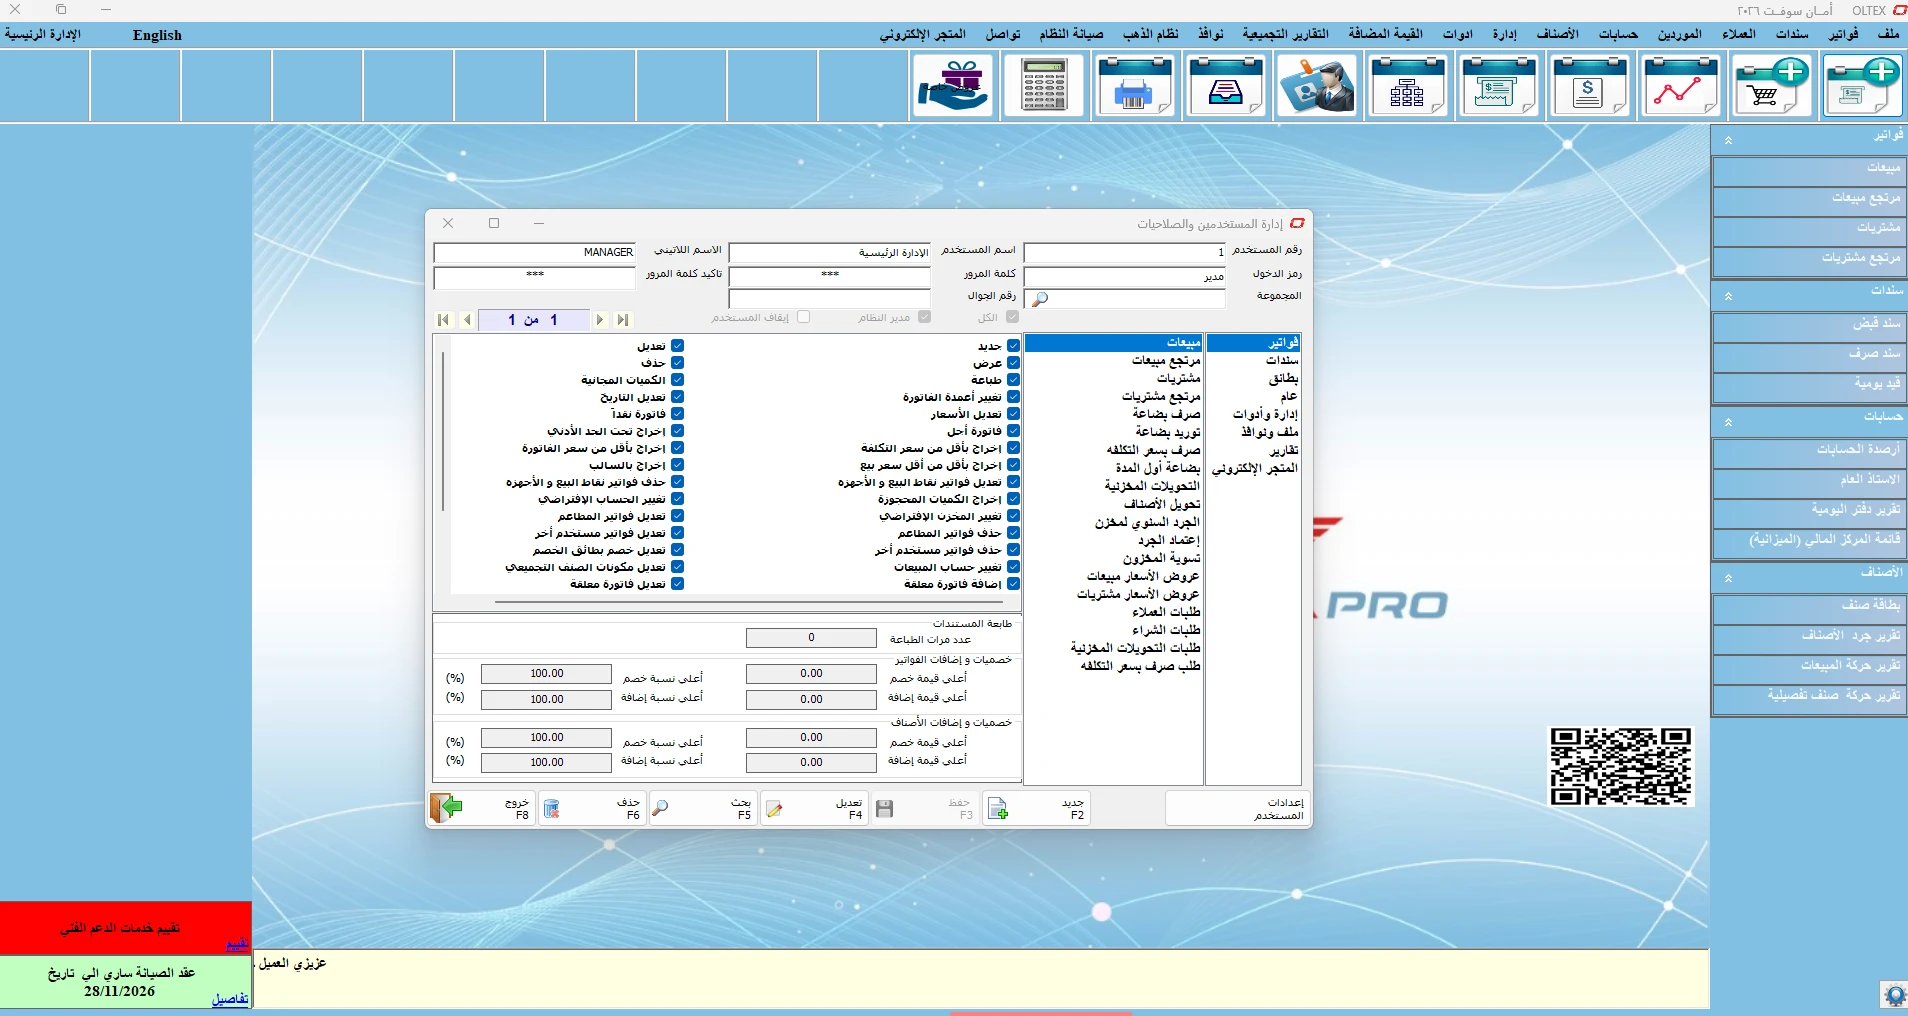Collapse the سندات sidebar section

(1728, 296)
